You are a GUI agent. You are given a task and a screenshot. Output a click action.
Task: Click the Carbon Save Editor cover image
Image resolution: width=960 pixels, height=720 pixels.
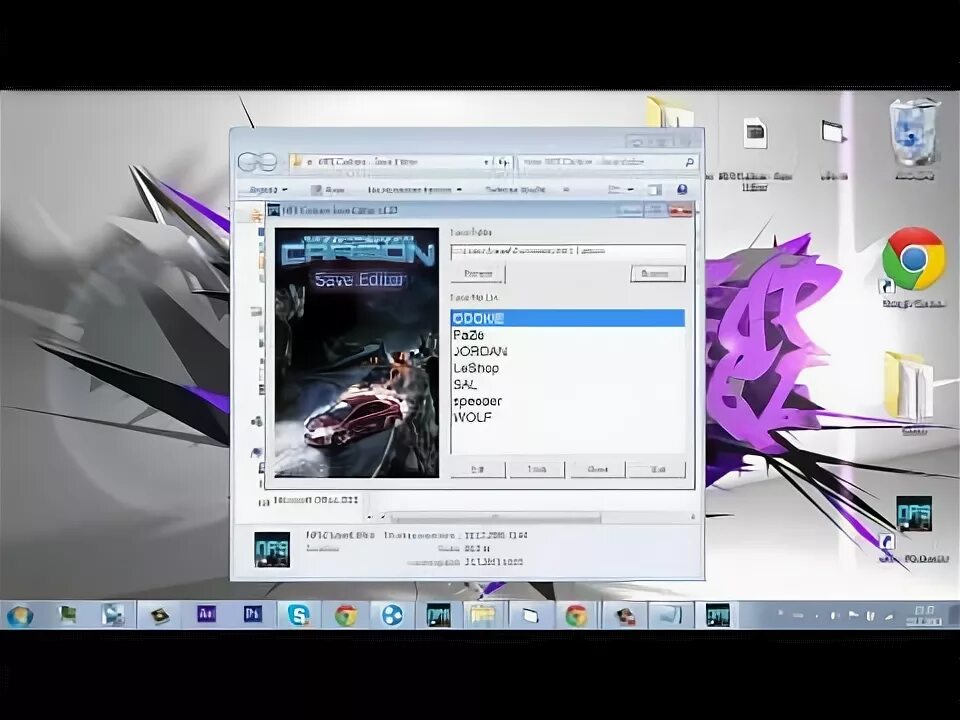pos(357,353)
